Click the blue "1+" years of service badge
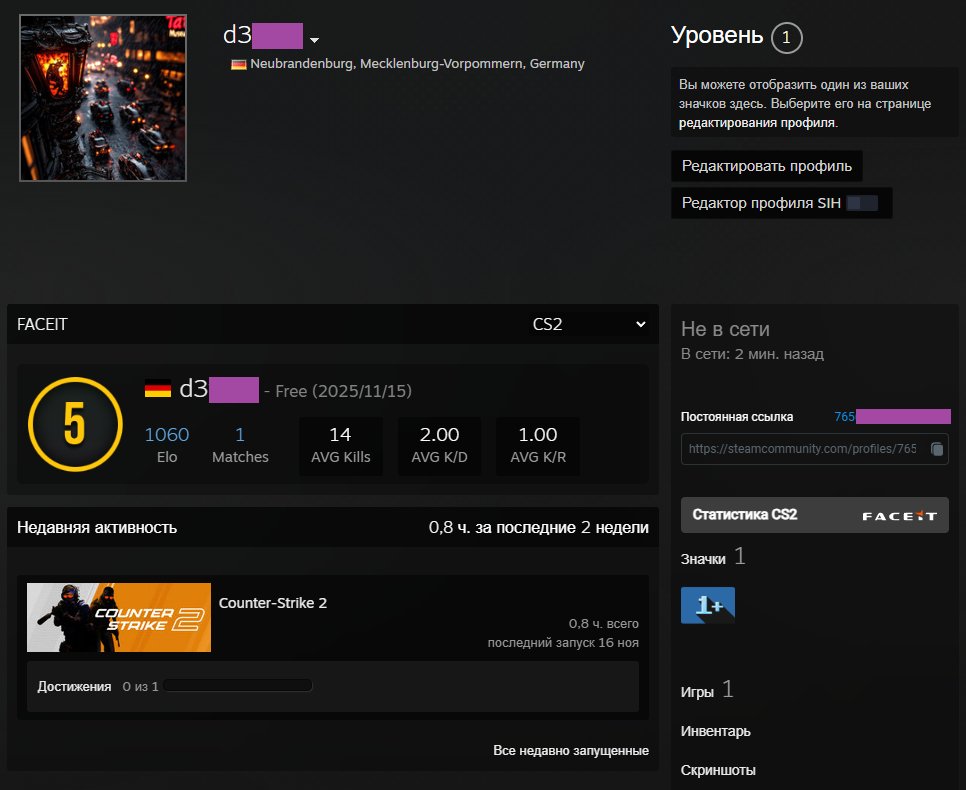Viewport: 966px width, 790px height. (x=707, y=604)
